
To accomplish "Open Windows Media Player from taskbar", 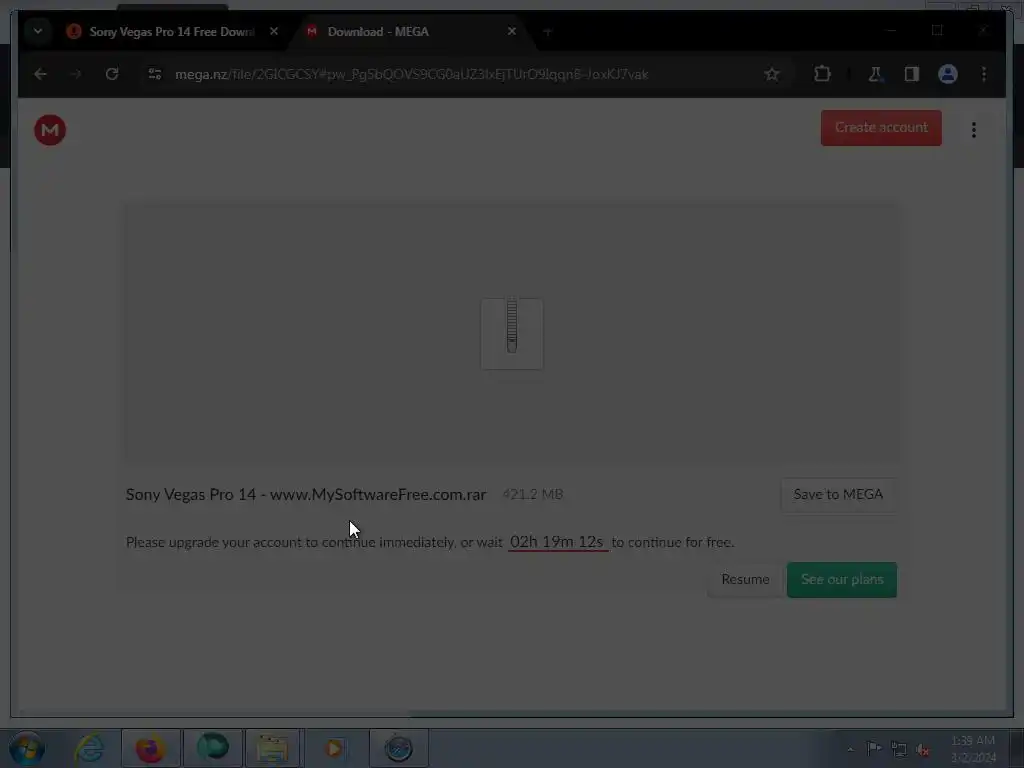I will point(334,748).
